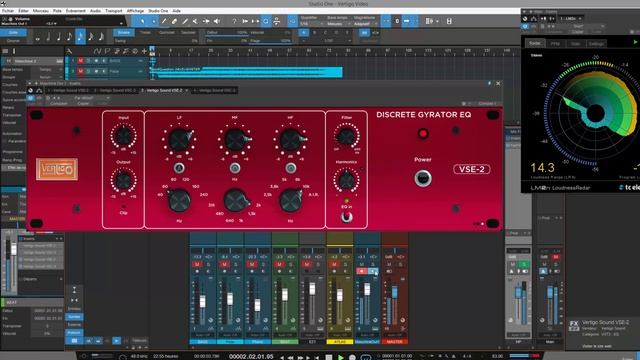Select the Triolet quantize option

tap(145, 32)
